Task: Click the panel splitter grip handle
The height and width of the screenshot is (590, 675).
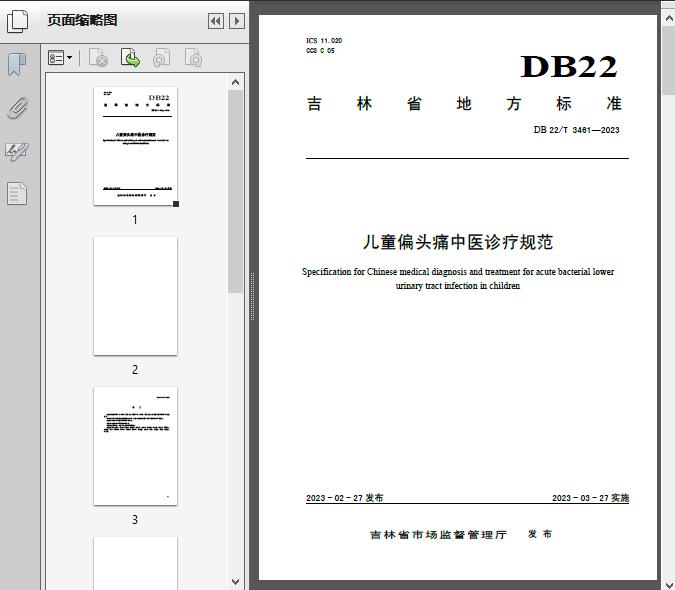Action: (x=253, y=296)
